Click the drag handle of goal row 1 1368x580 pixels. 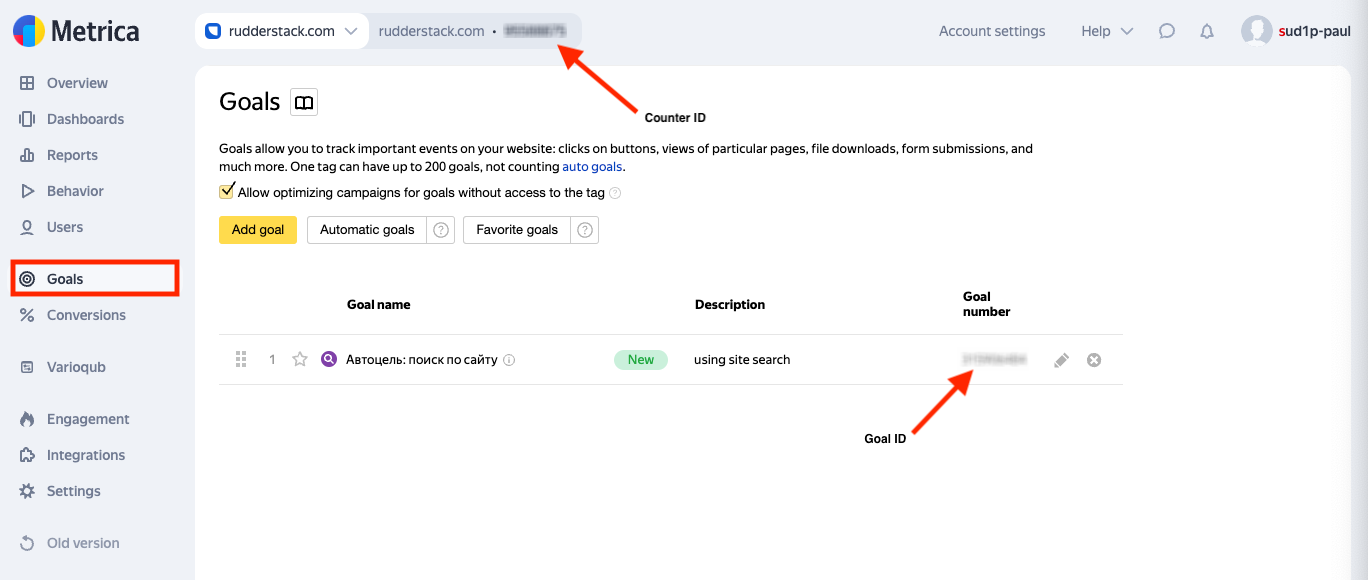[241, 359]
